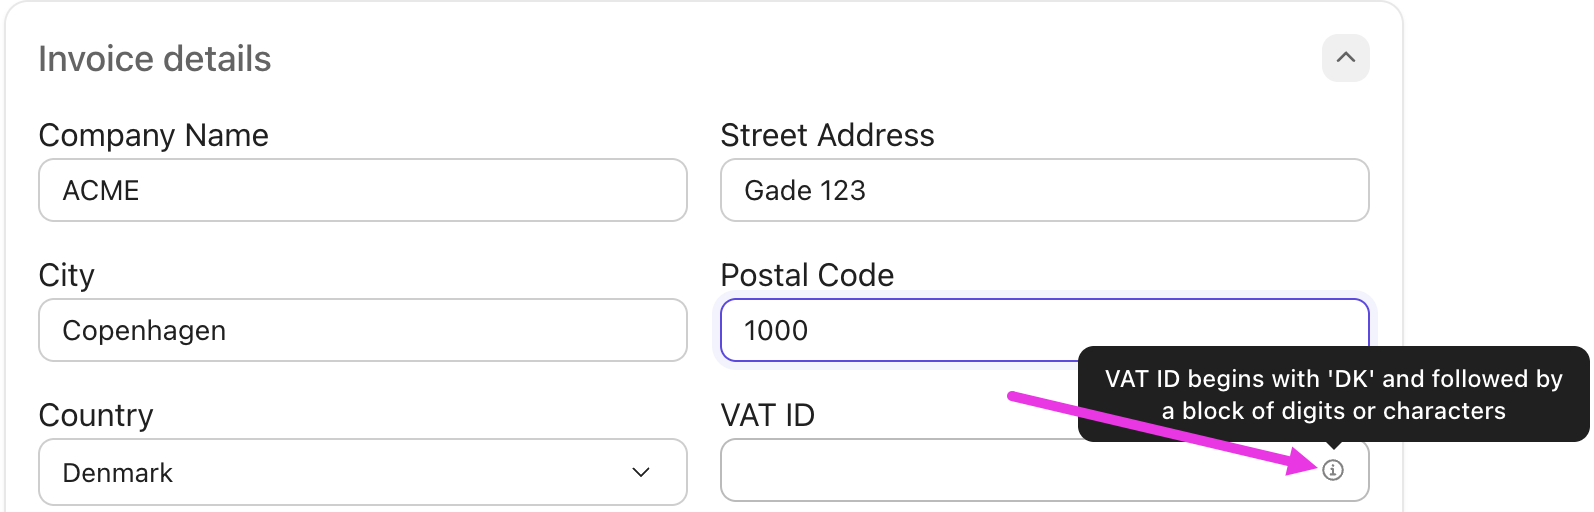Image resolution: width=1594 pixels, height=512 pixels.
Task: Click the VAT ID format tooltip
Action: [1333, 394]
